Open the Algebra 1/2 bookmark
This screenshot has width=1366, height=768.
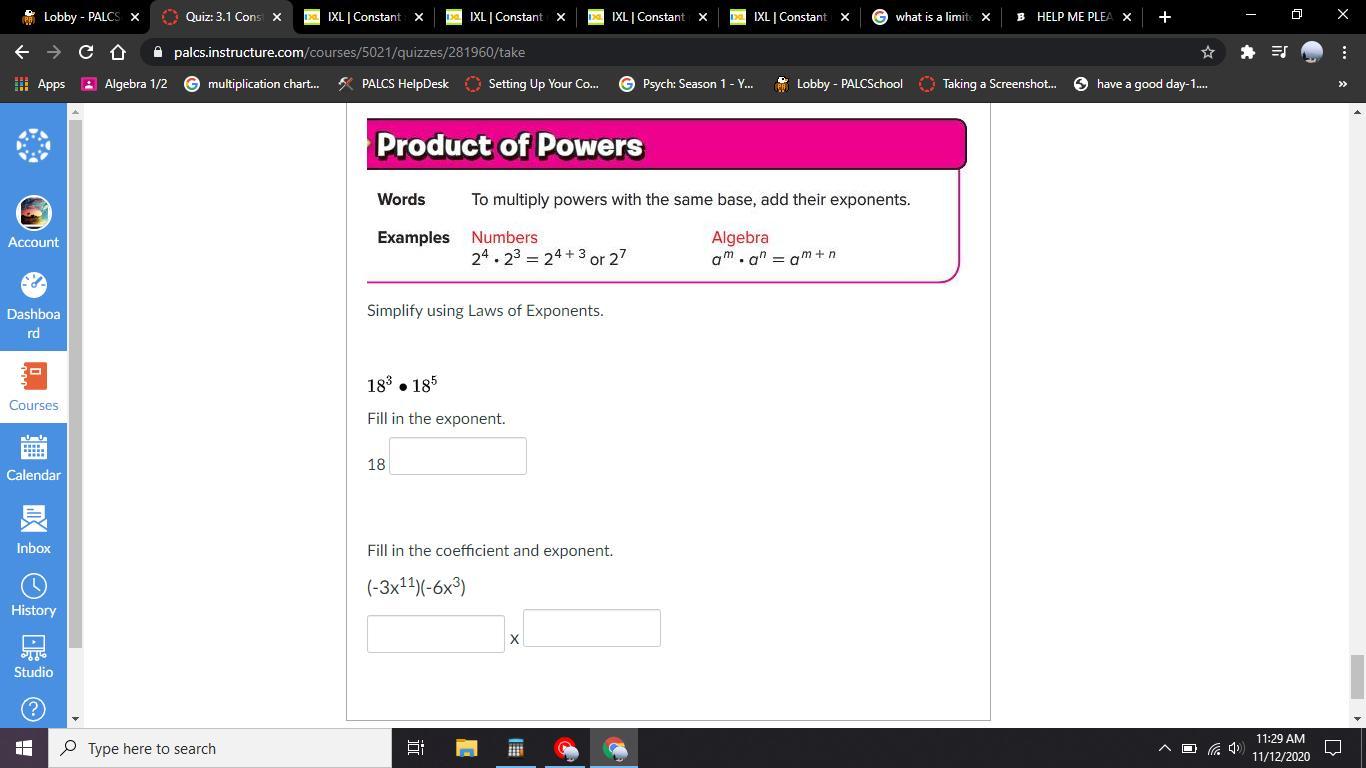point(124,84)
